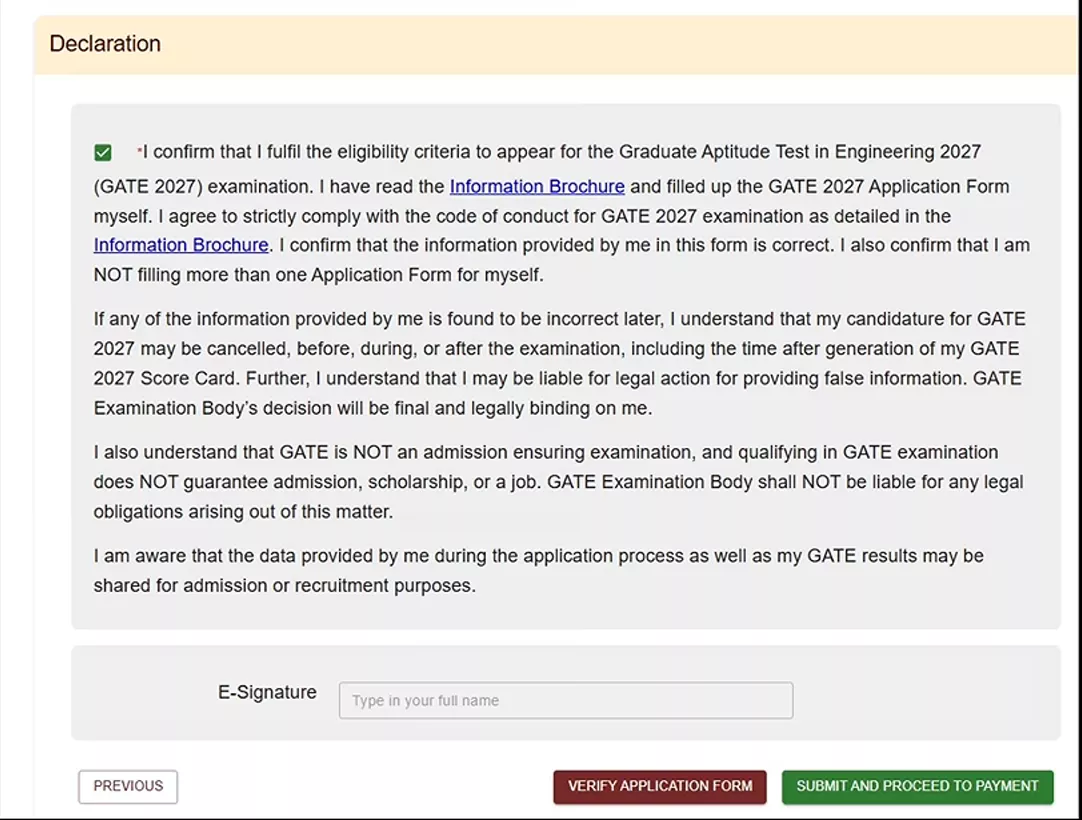This screenshot has width=1082, height=820.
Task: Click the E-Signature label
Action: tap(267, 692)
